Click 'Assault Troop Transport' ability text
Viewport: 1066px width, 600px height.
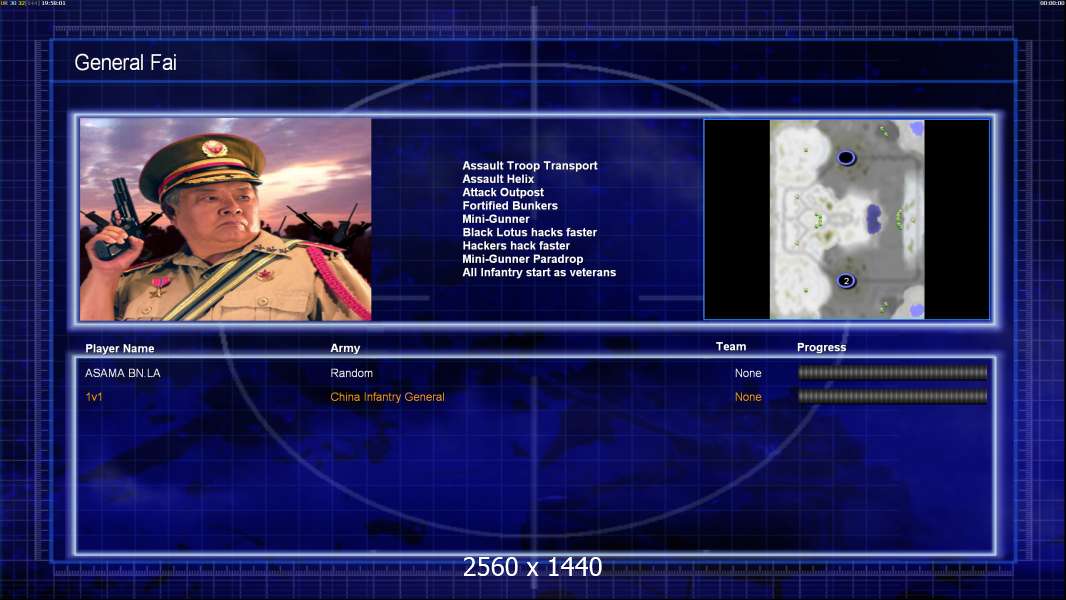pos(530,165)
